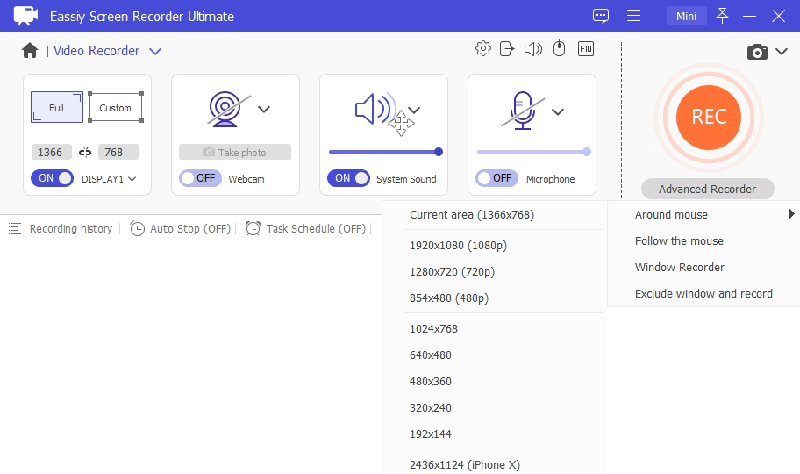Open the record settings gear icon

pos(483,48)
